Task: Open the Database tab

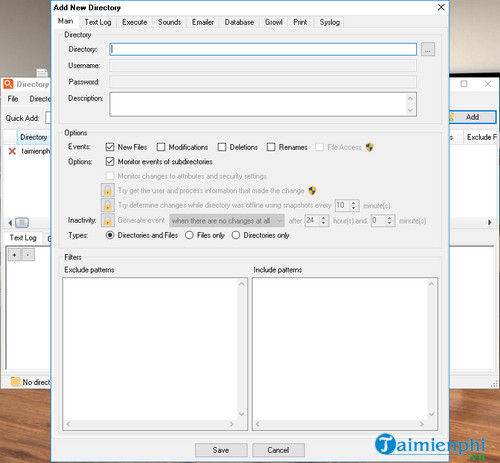Action: click(239, 22)
